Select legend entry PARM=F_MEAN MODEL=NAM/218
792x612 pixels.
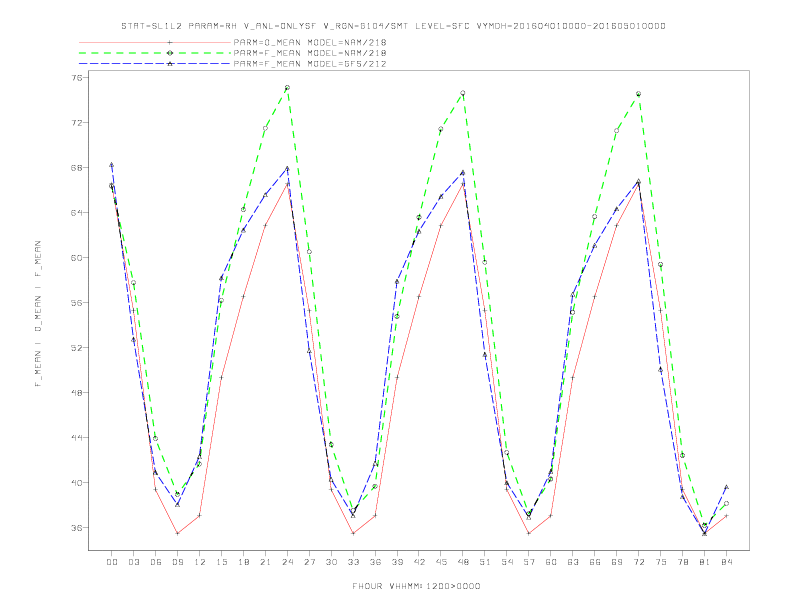310,53
